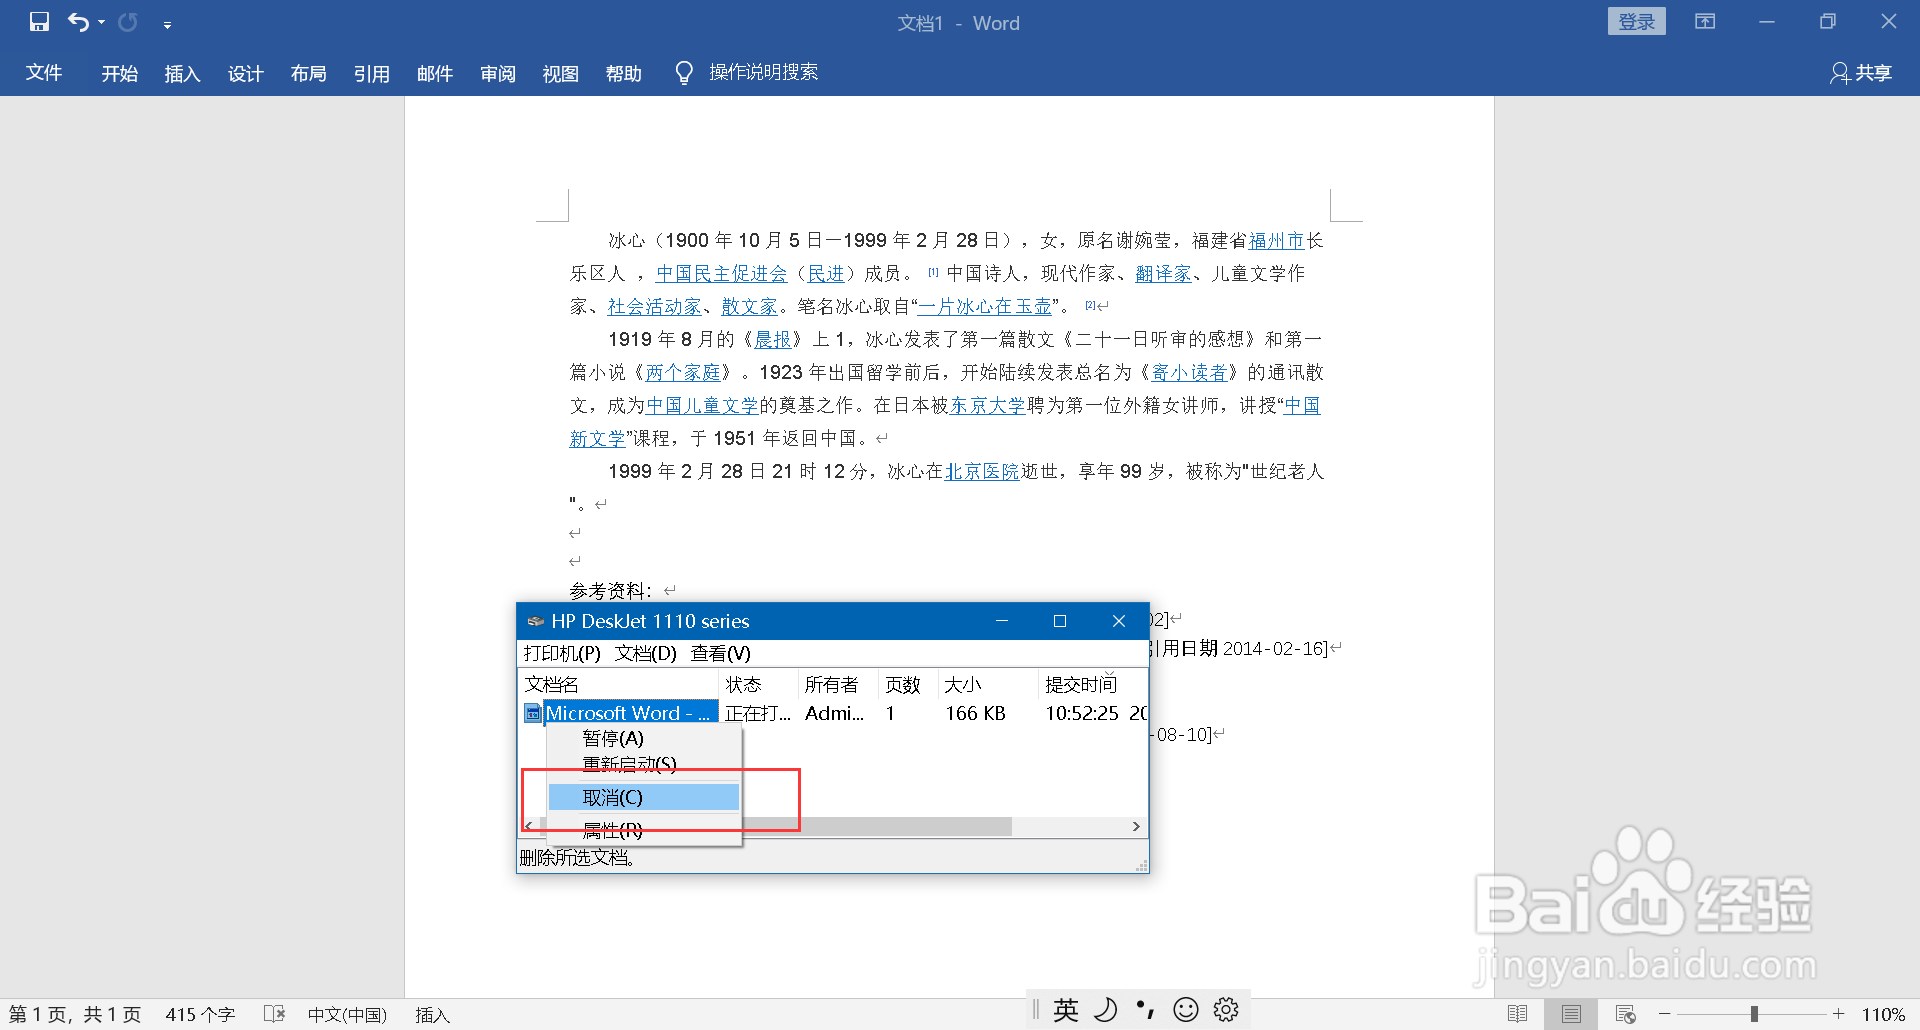Click printer queue scrollbar right arrow

pyautogui.click(x=1136, y=826)
